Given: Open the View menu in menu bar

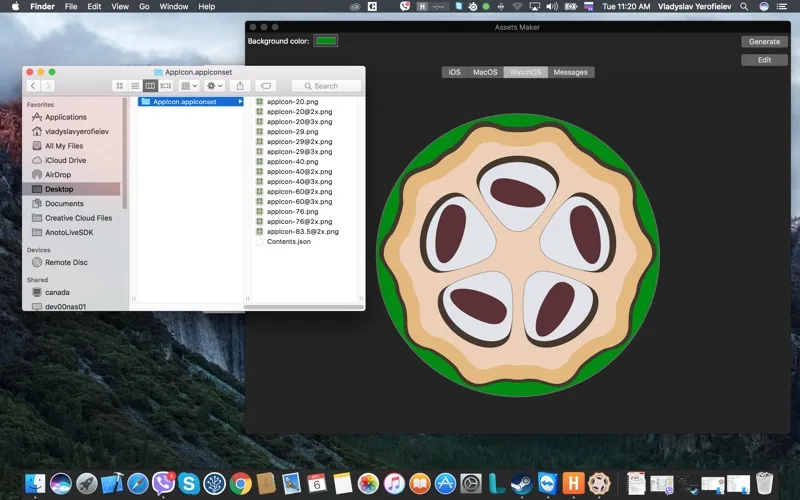Looking at the screenshot, I should click(x=120, y=6).
